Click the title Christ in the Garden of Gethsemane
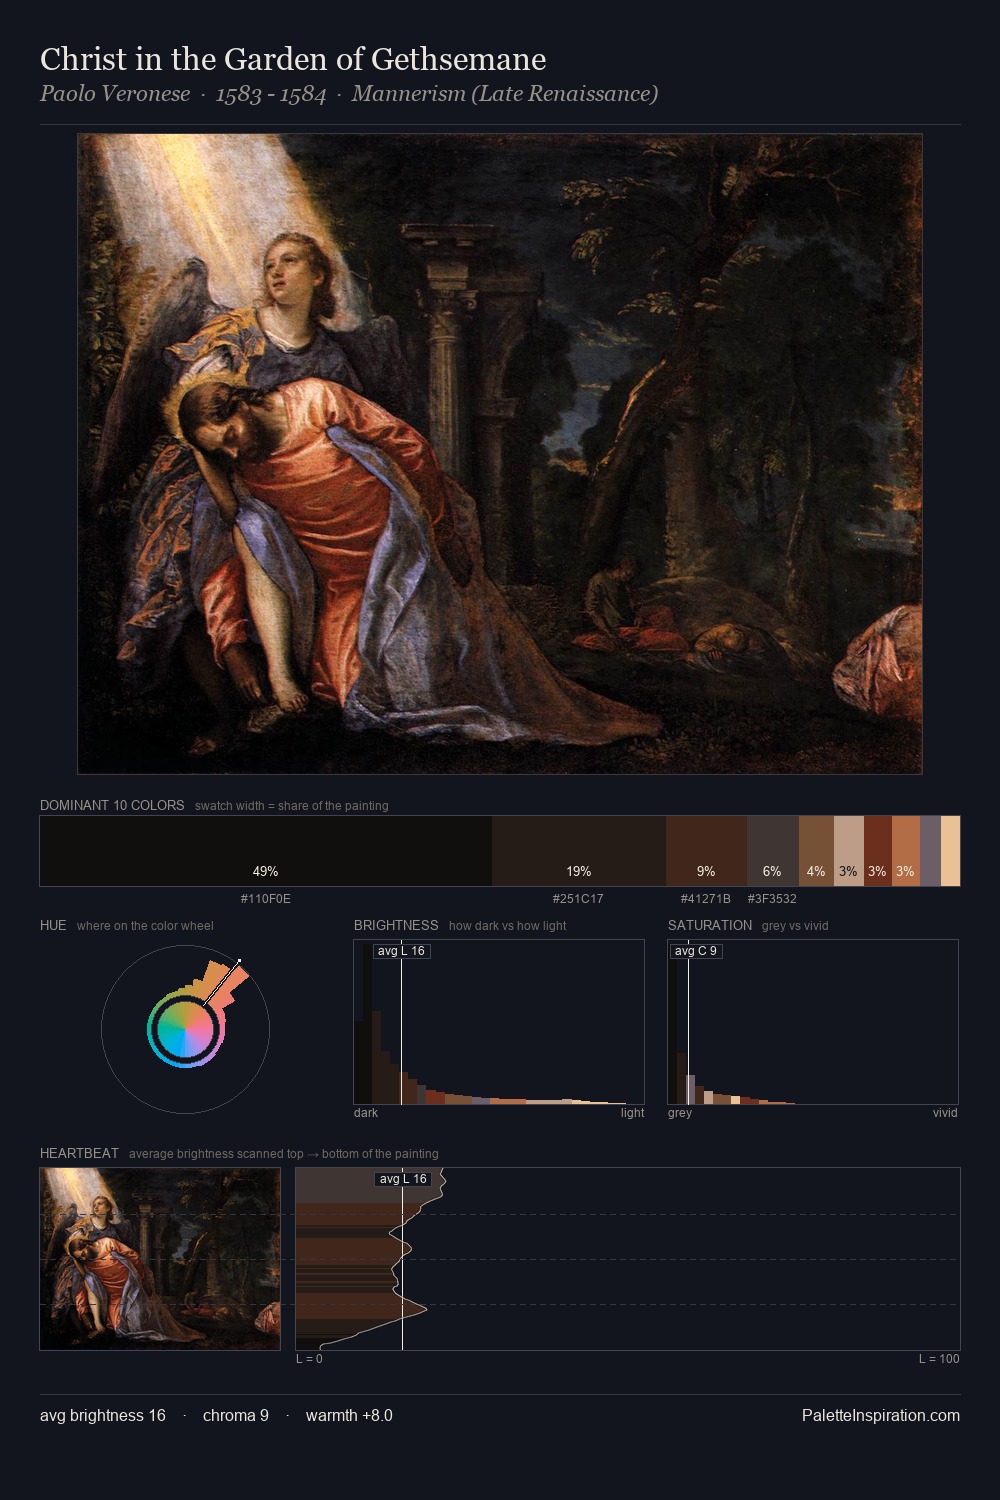Viewport: 1000px width, 1500px height. coord(293,59)
